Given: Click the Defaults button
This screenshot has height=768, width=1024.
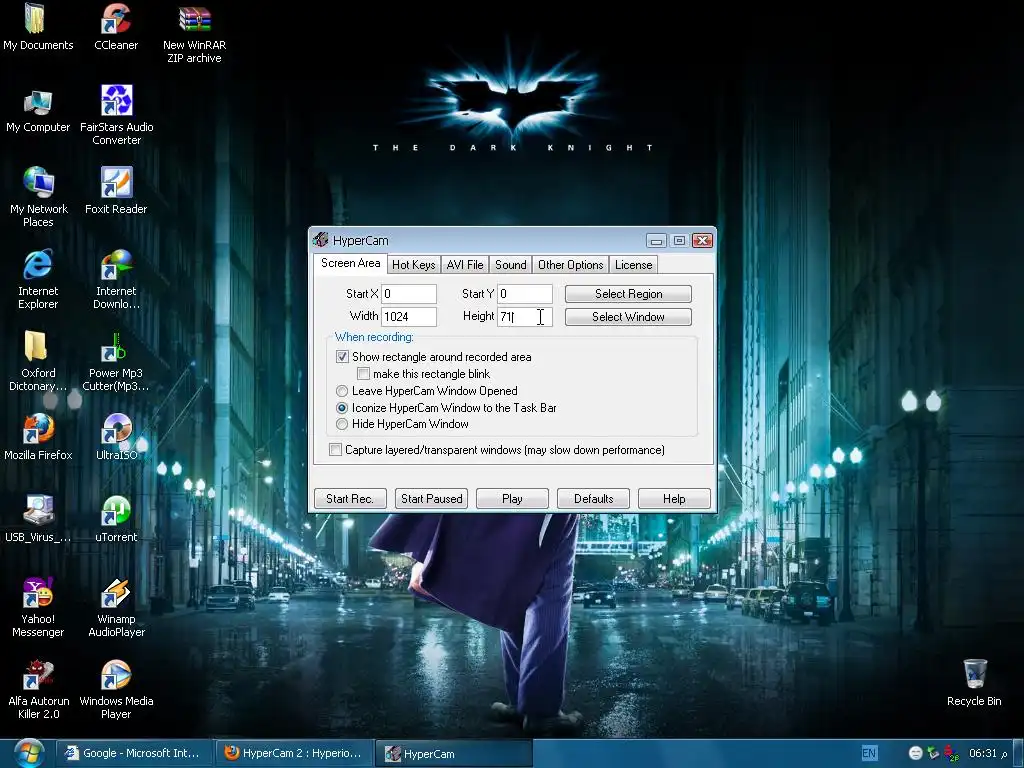Looking at the screenshot, I should tap(594, 498).
